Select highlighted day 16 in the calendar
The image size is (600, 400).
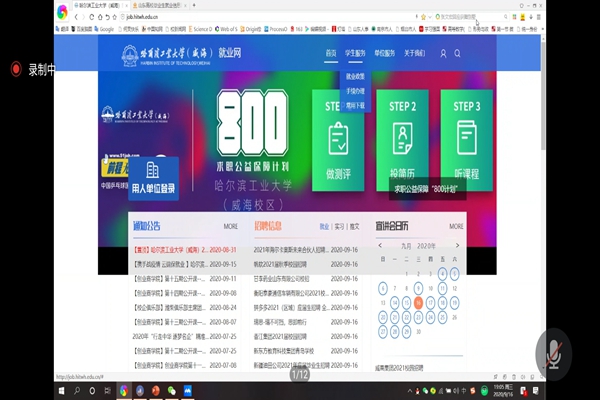pos(418,303)
